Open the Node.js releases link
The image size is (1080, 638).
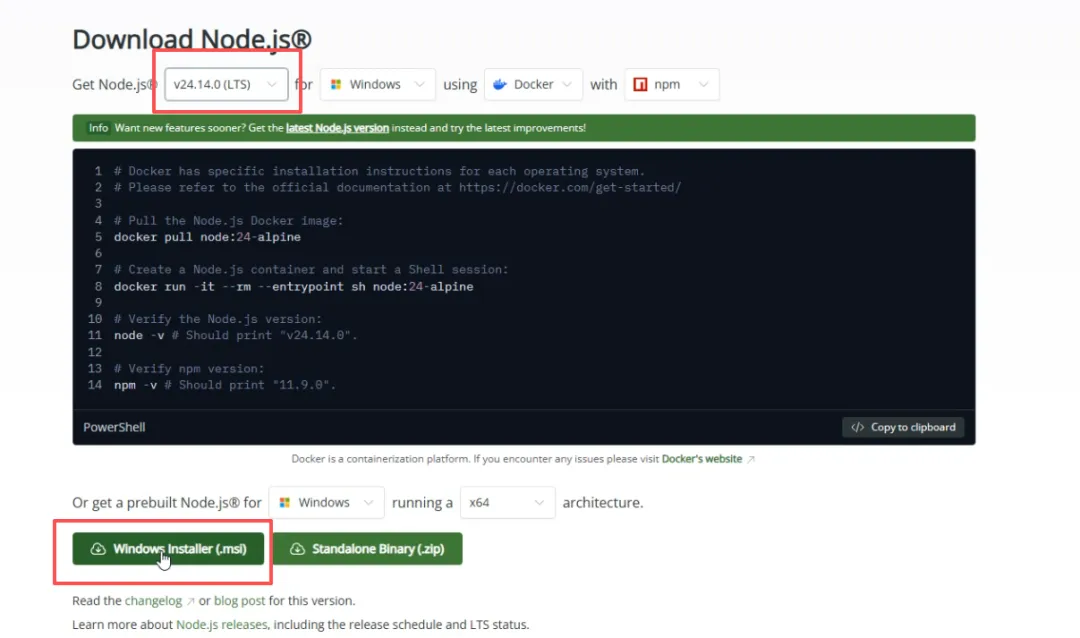(x=222, y=625)
